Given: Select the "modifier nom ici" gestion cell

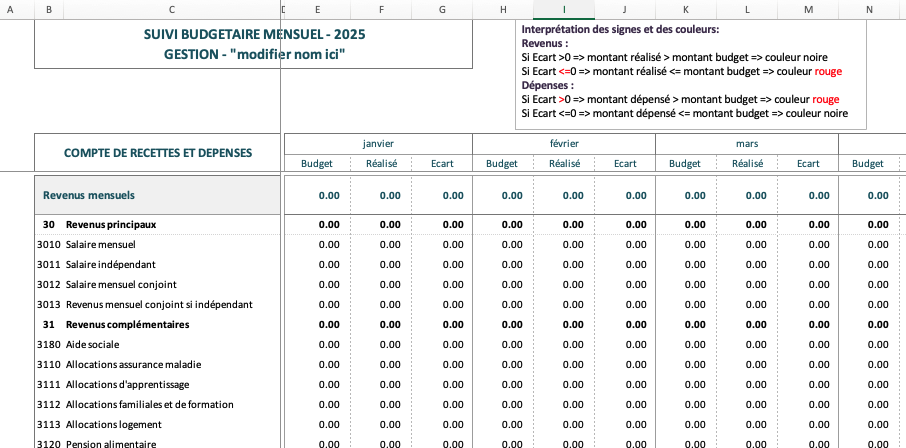Looking at the screenshot, I should 254,54.
